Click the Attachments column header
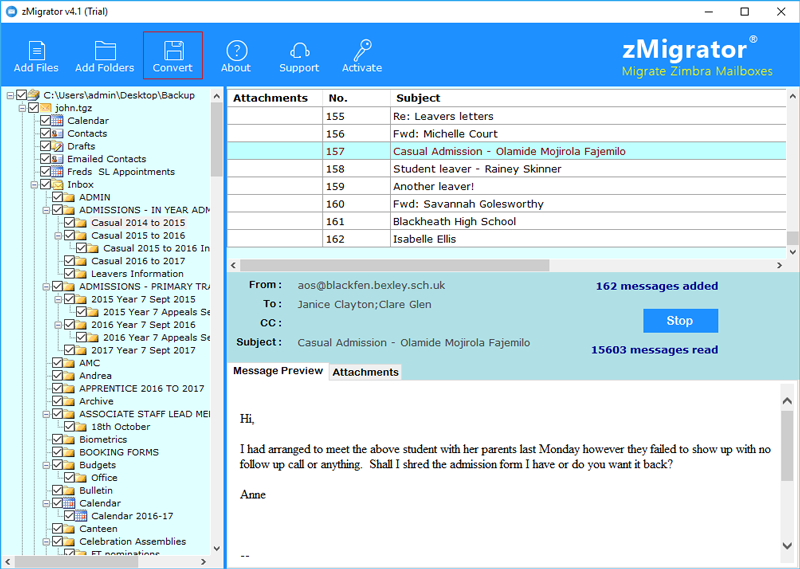 coord(275,98)
